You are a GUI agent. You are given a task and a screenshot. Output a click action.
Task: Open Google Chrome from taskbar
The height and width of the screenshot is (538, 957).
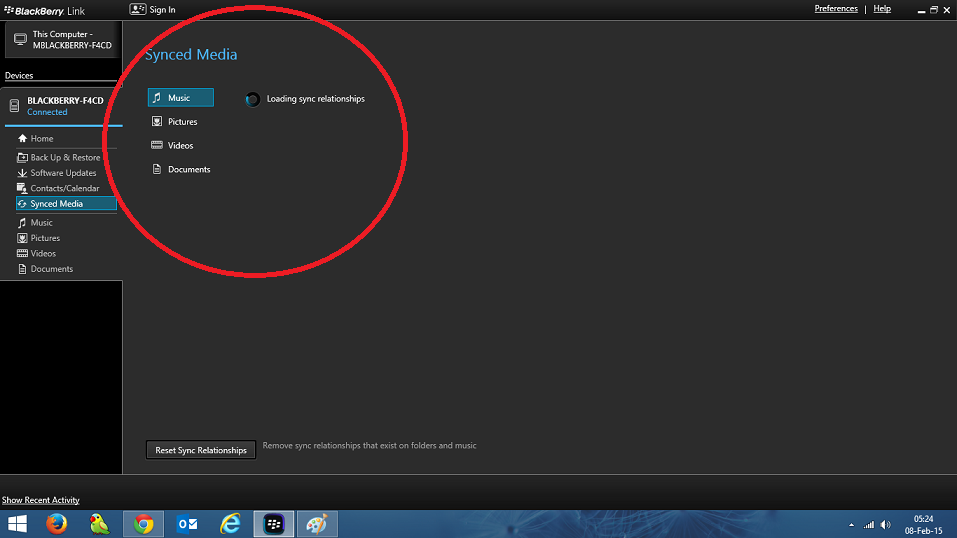pyautogui.click(x=143, y=524)
